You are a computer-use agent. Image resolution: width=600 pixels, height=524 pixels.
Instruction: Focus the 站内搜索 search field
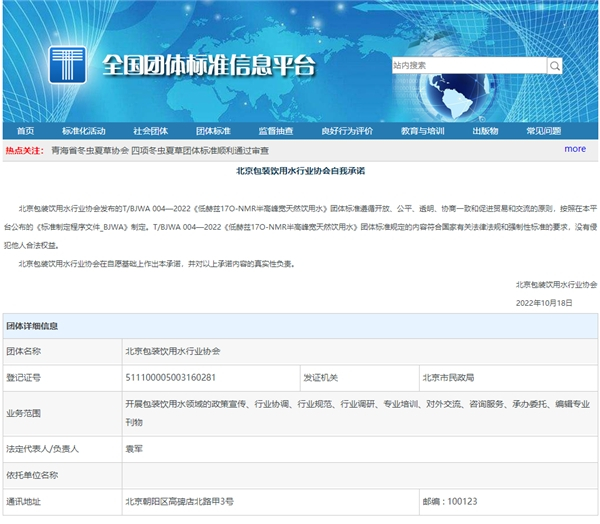point(469,65)
